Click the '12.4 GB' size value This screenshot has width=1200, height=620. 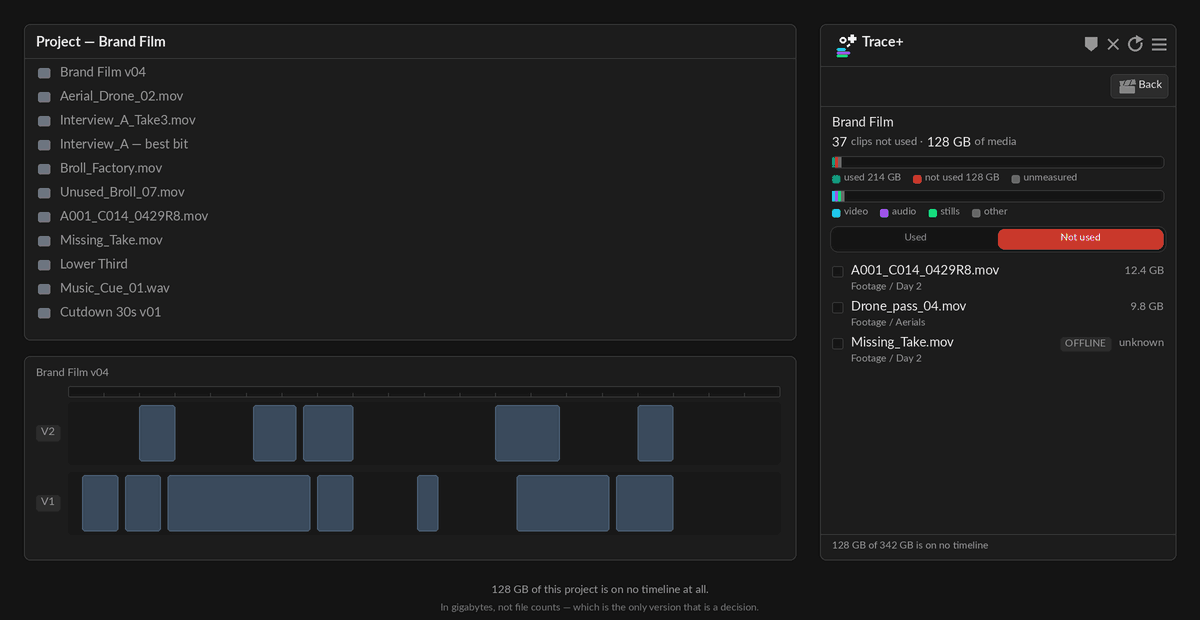(x=1144, y=271)
